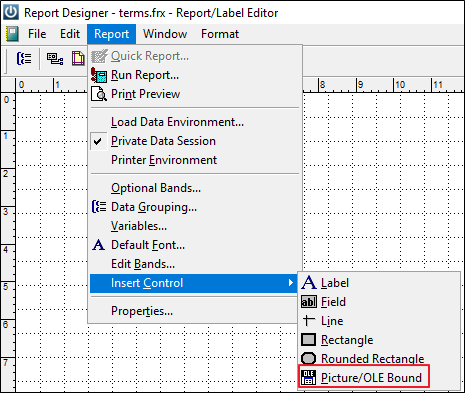Image resolution: width=465 pixels, height=393 pixels.
Task: Open Optional Bands... dialog
Action: tap(195, 188)
